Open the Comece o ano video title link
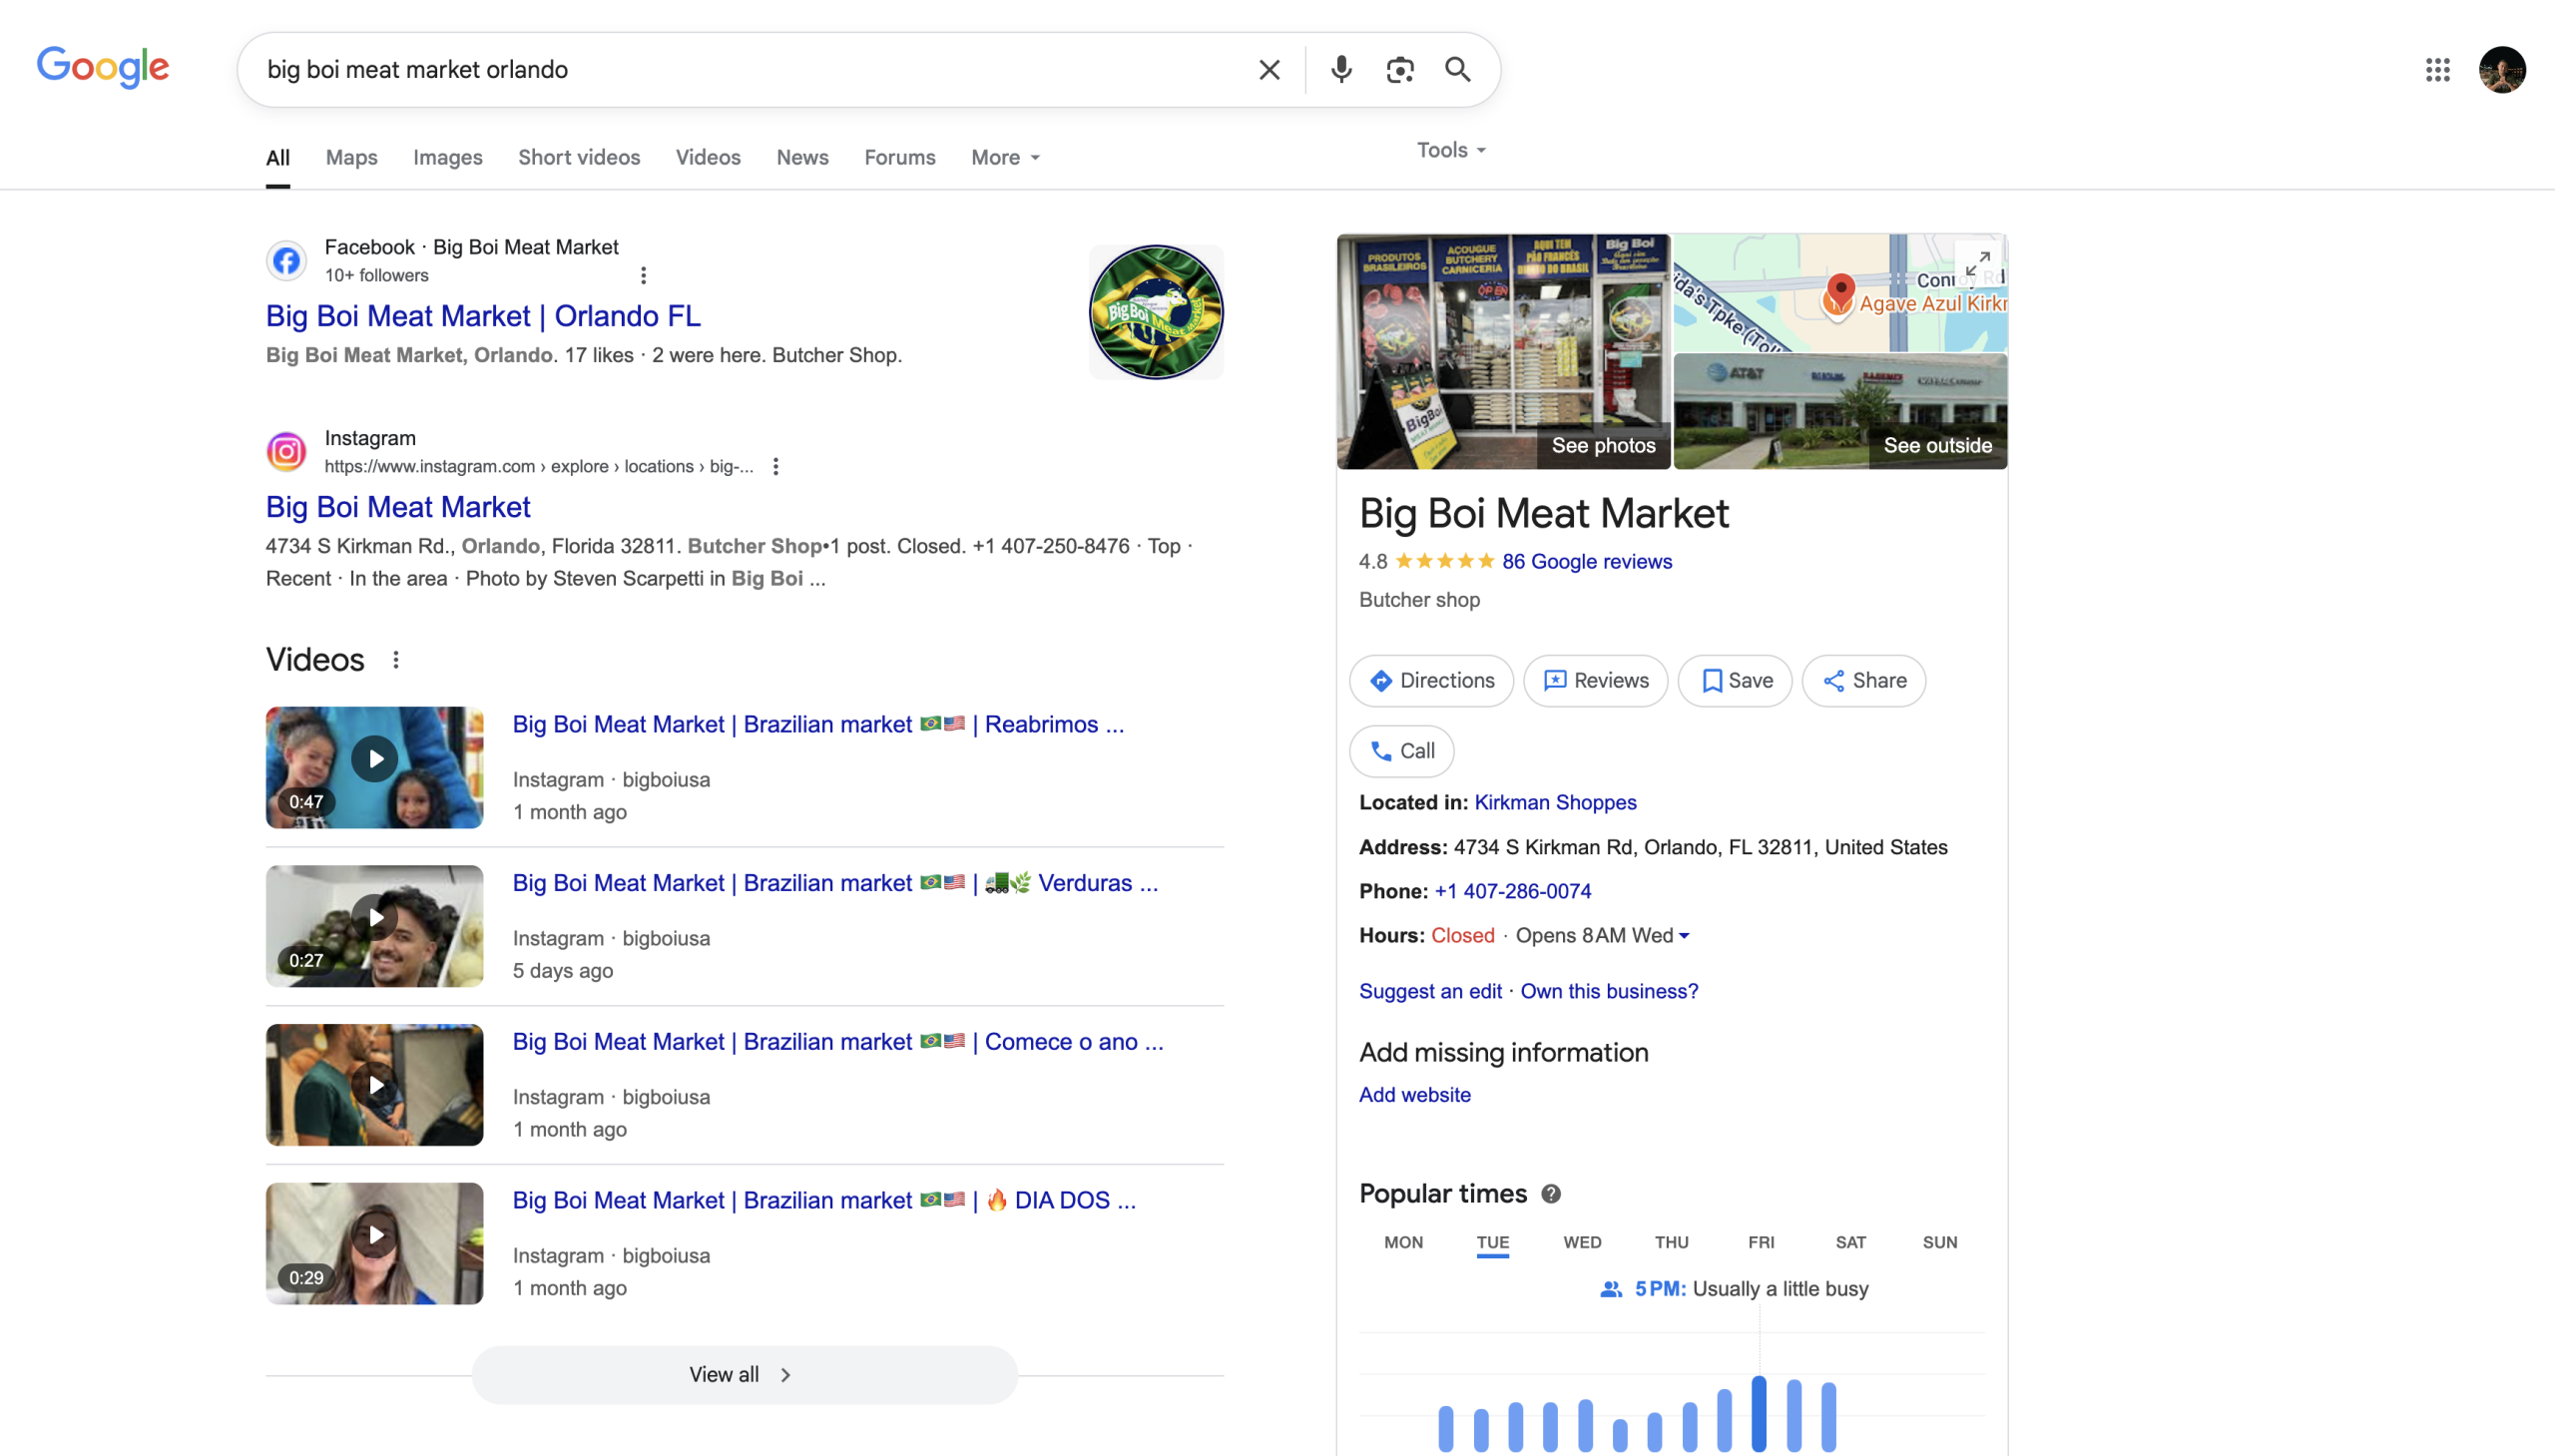This screenshot has width=2555, height=1456. 838,1042
